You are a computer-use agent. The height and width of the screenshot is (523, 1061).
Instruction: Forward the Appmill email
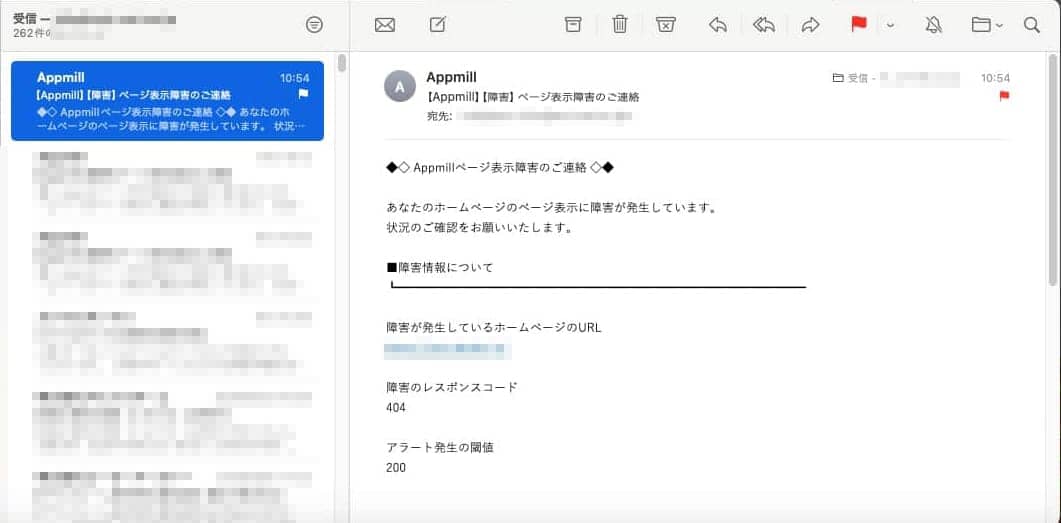coord(810,25)
